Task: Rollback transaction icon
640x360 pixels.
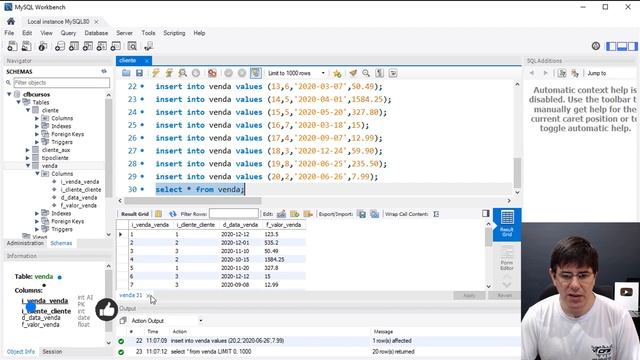Action: click(x=242, y=73)
